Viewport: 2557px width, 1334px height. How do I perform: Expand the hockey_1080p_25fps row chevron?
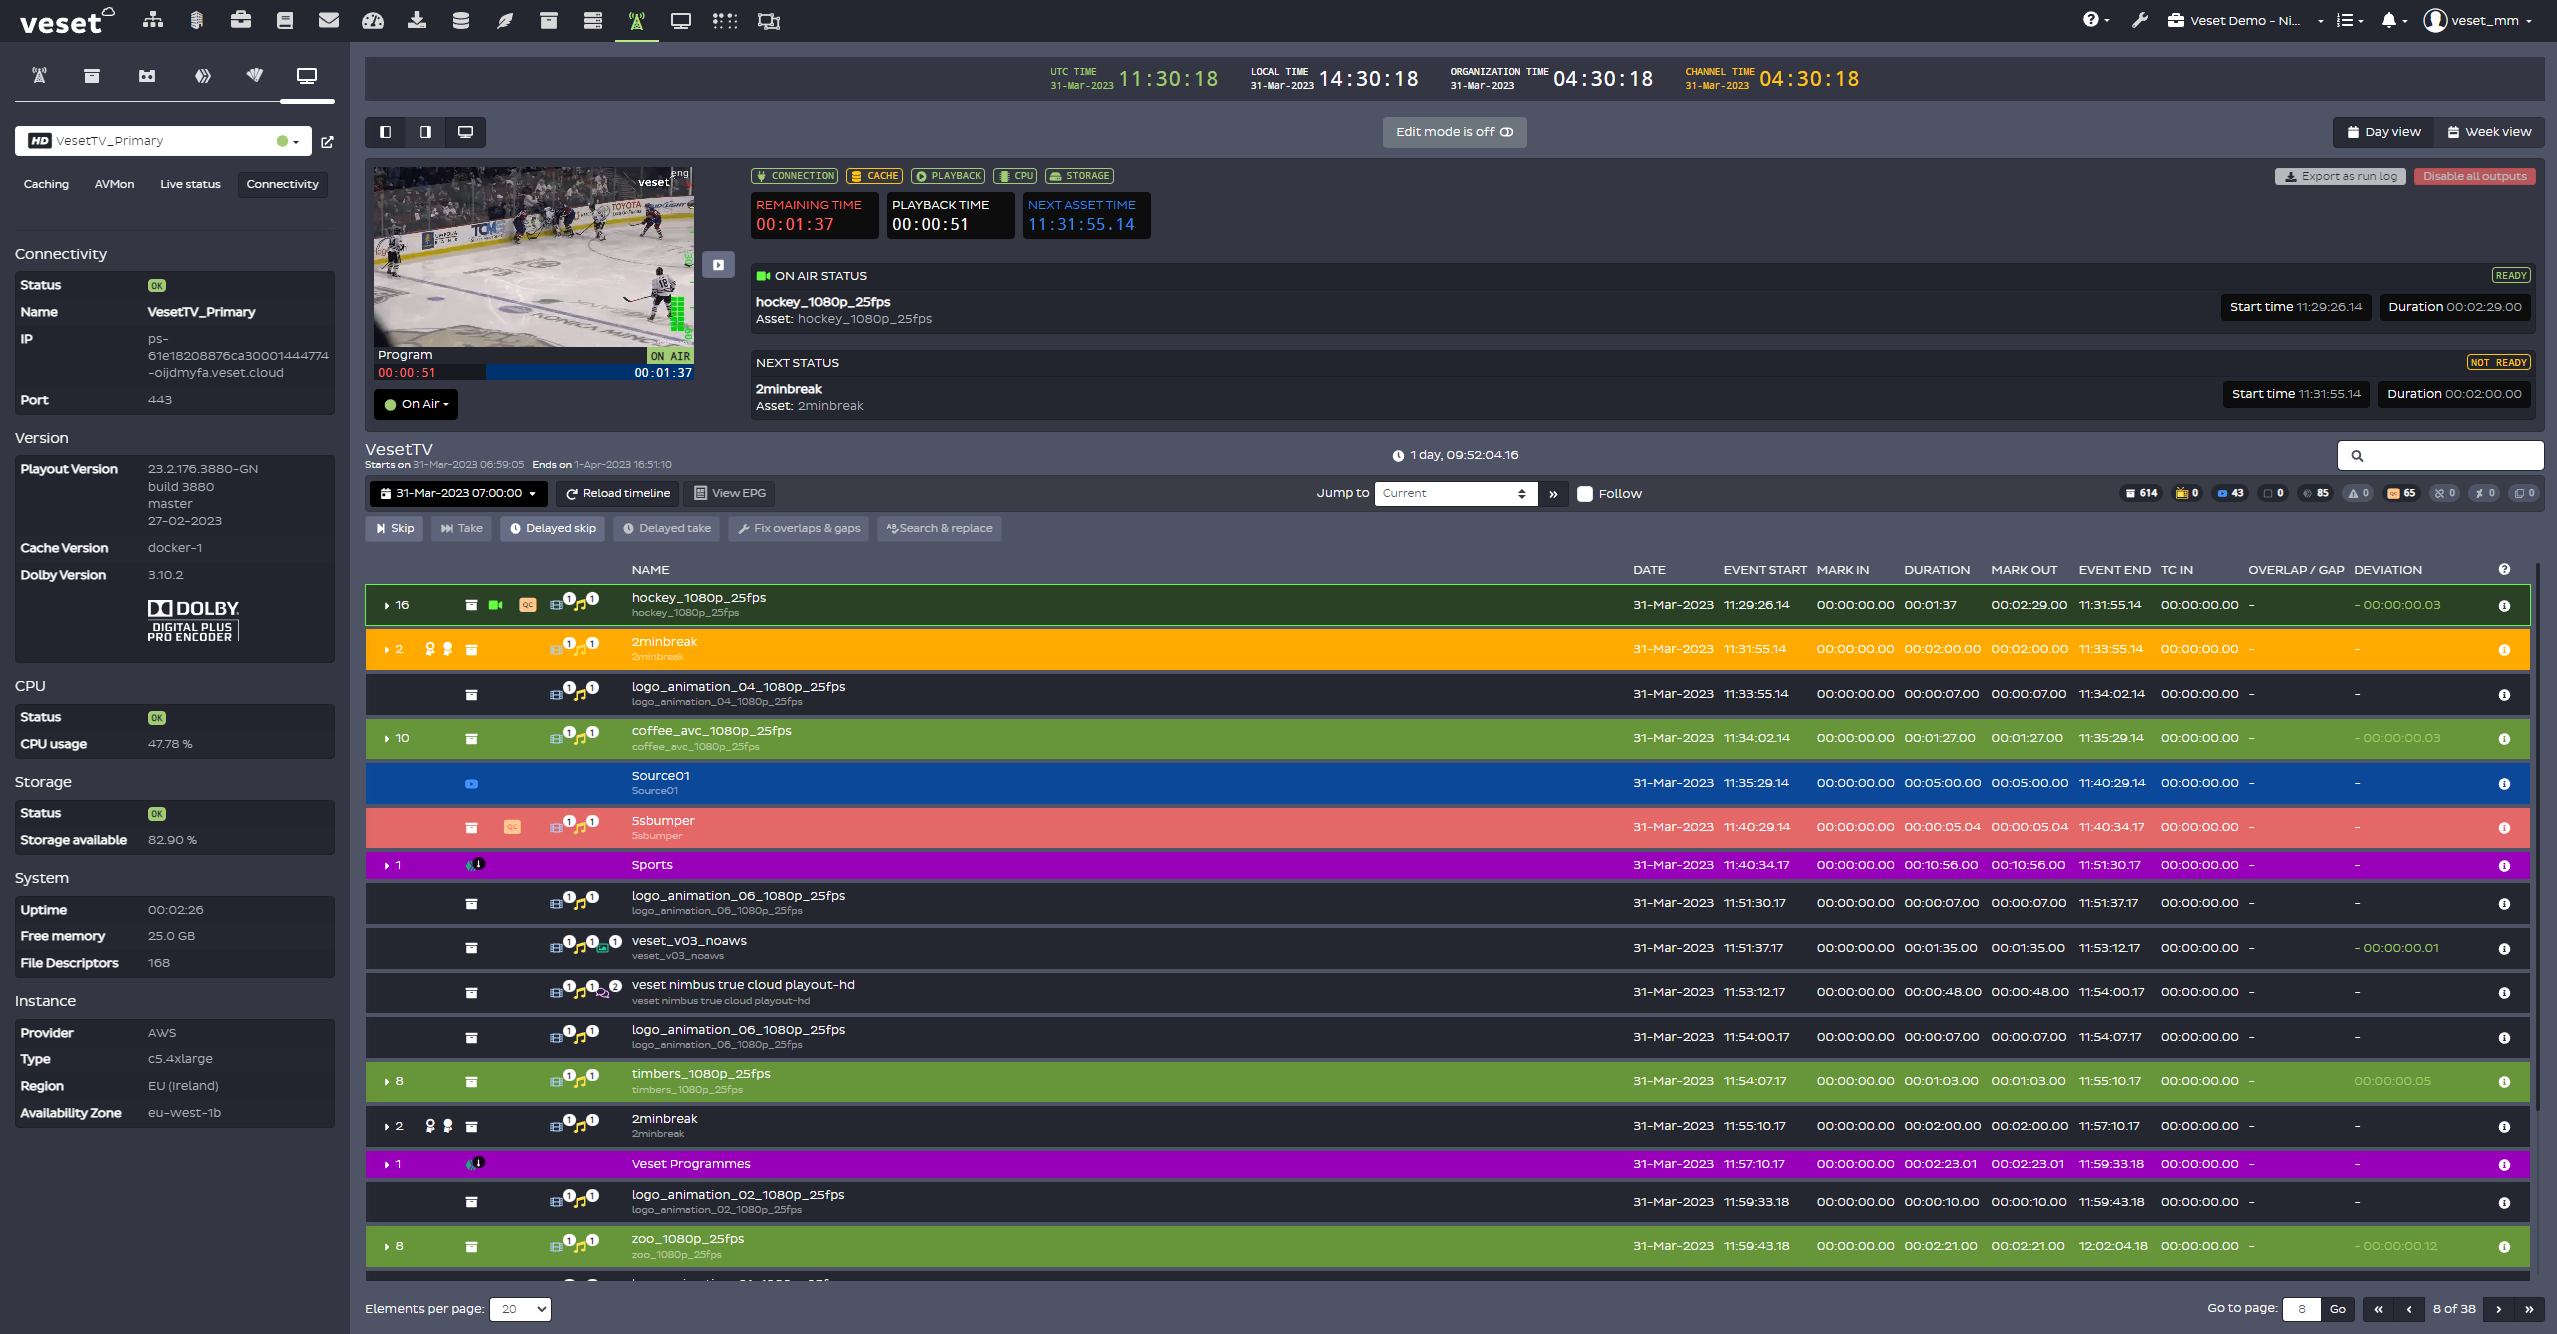pos(386,605)
